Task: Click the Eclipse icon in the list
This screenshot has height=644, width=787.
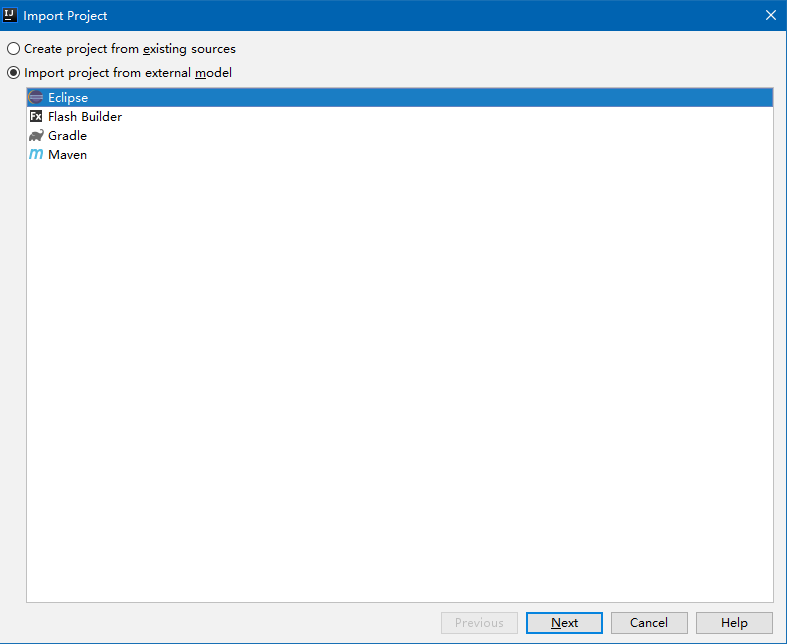Action: (x=36, y=97)
